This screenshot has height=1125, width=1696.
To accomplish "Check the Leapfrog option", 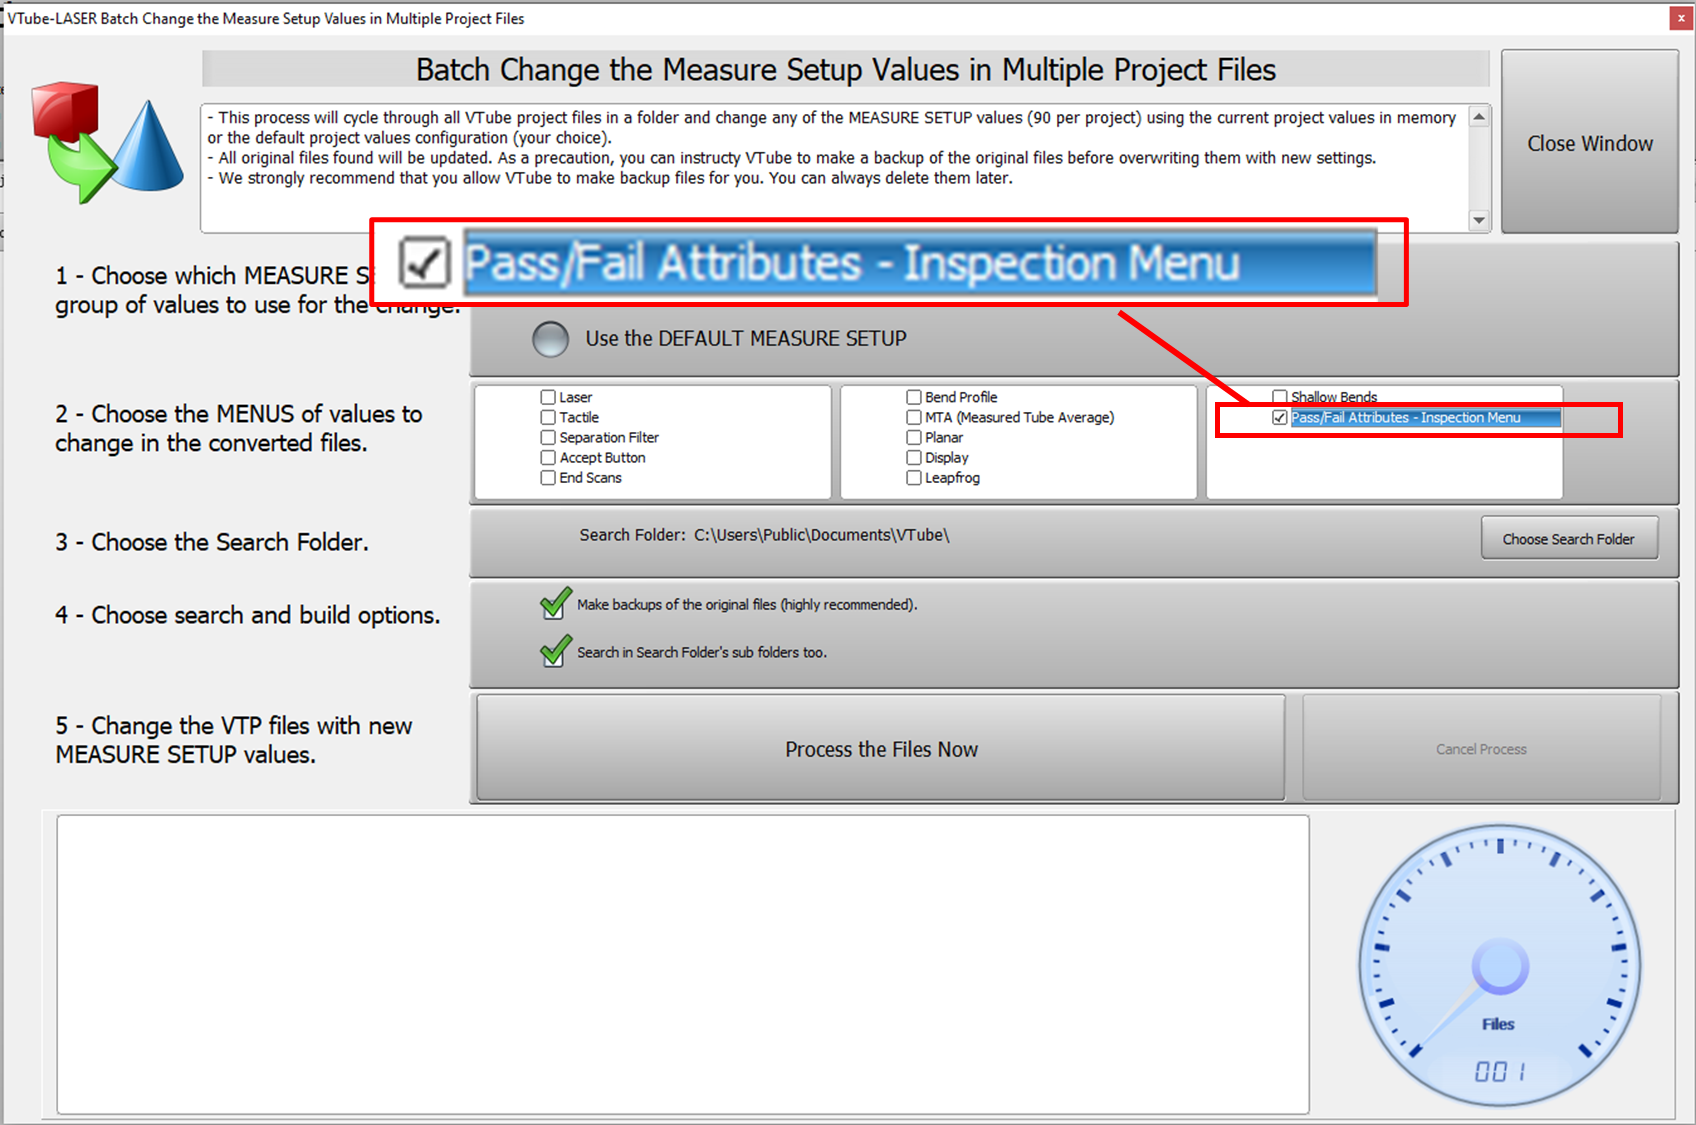I will tap(914, 478).
